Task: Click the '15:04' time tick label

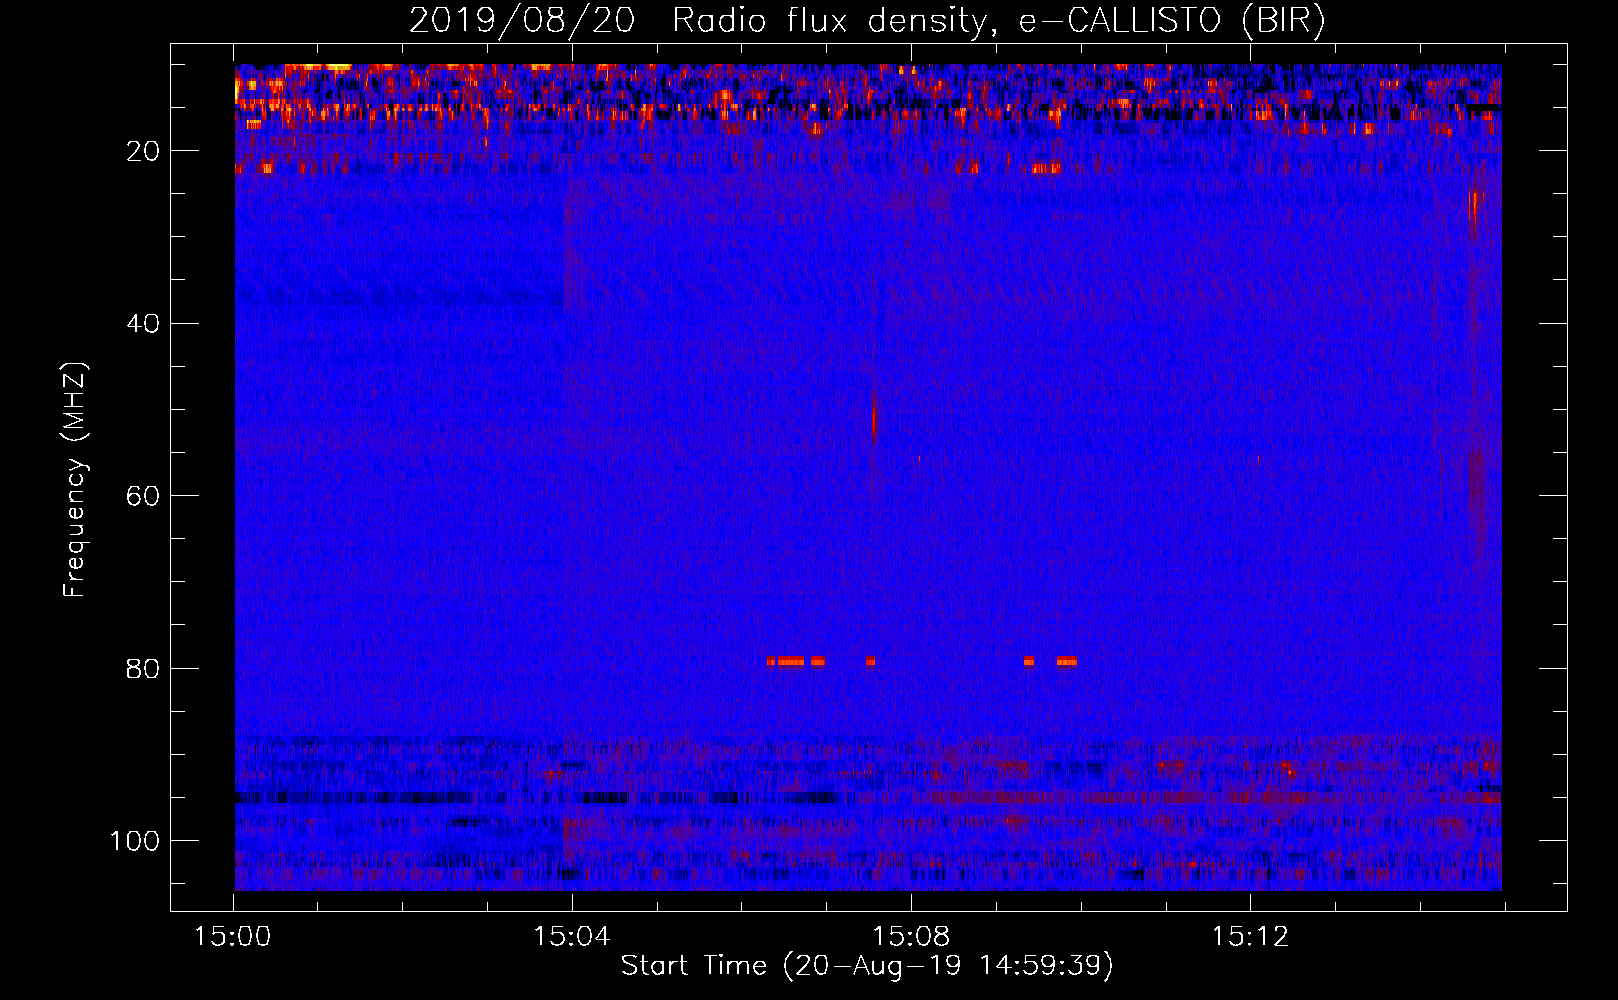Action: (x=571, y=937)
